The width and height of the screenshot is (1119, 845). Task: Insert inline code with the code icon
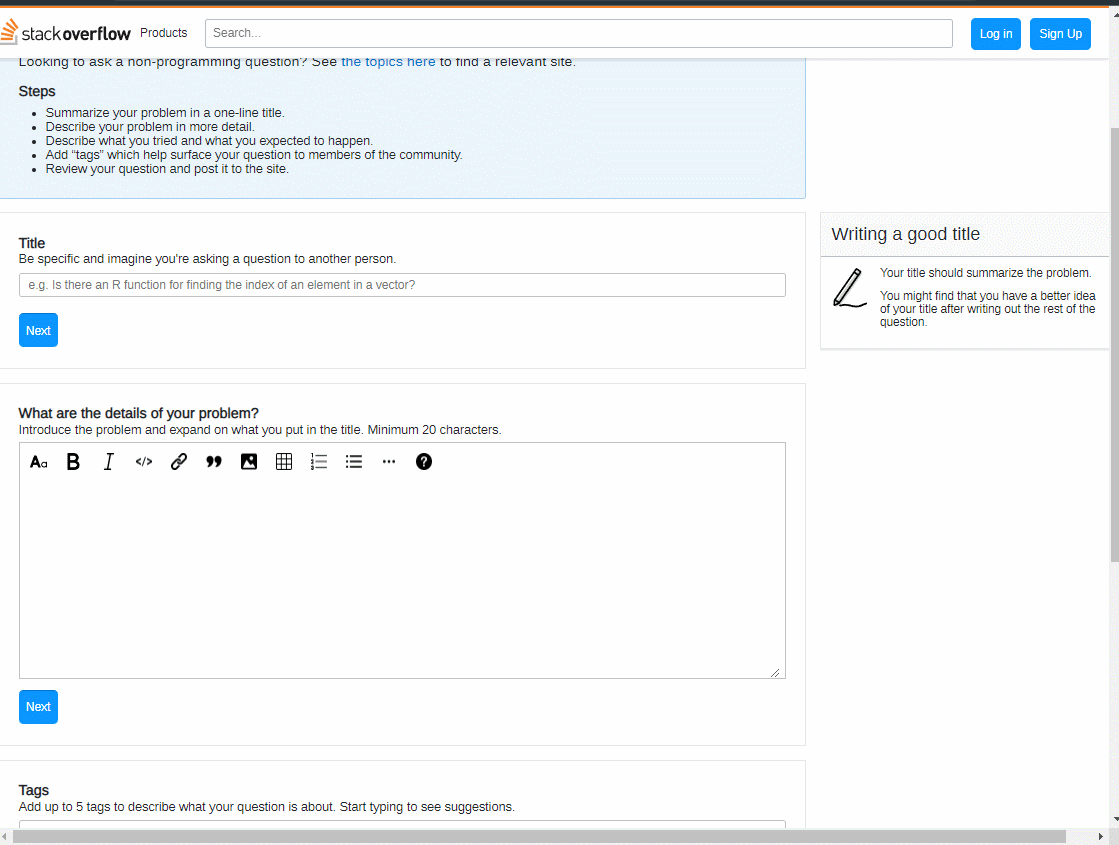(143, 462)
